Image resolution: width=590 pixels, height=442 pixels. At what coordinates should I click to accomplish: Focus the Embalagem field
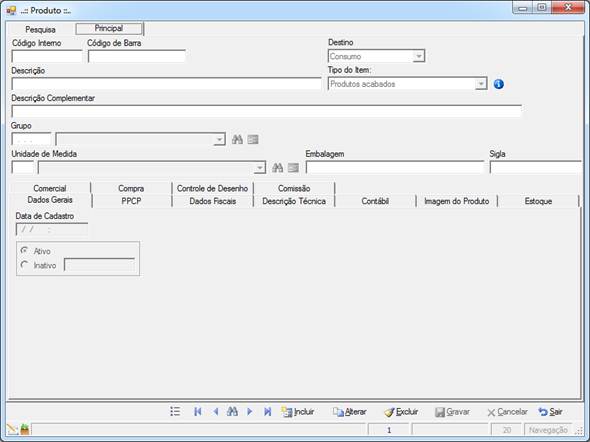point(395,167)
